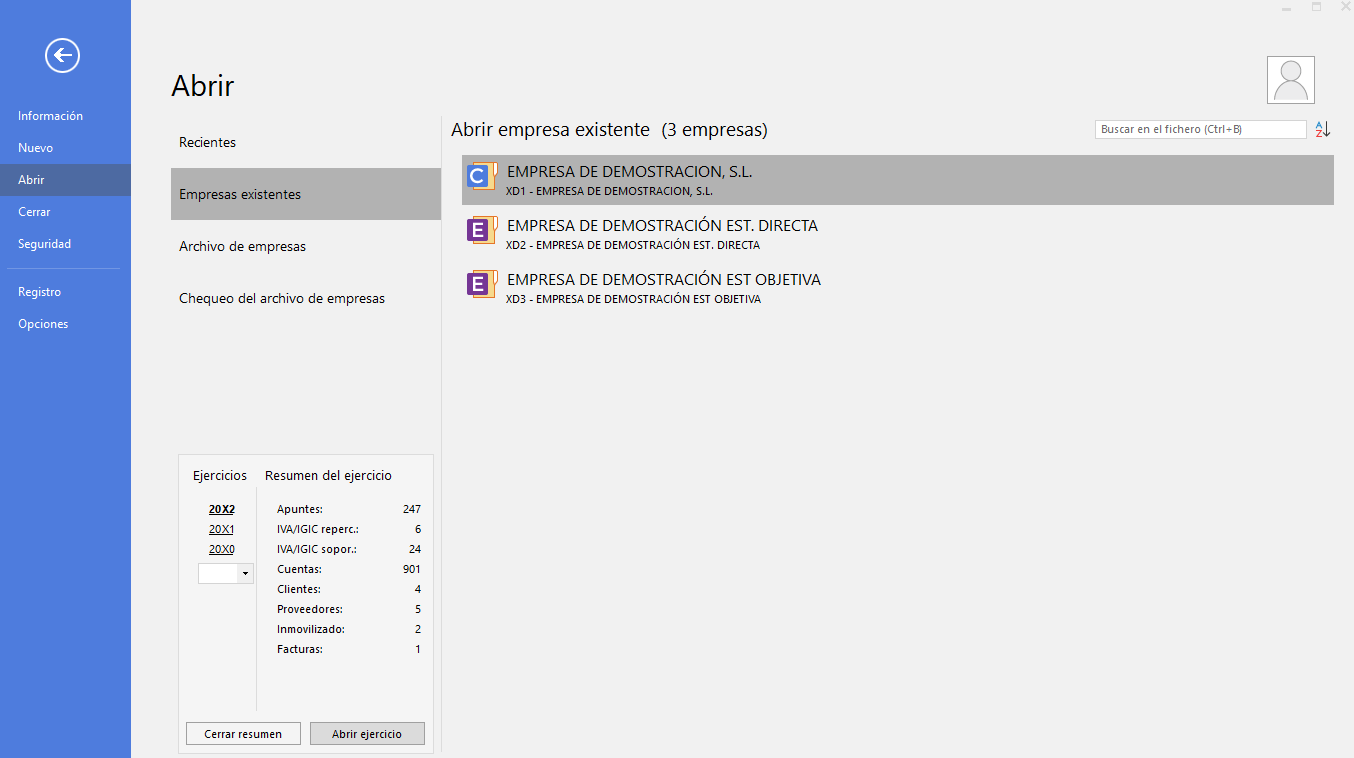Image resolution: width=1354 pixels, height=758 pixels.
Task: Select fiscal year 20X0 link
Action: (x=221, y=549)
